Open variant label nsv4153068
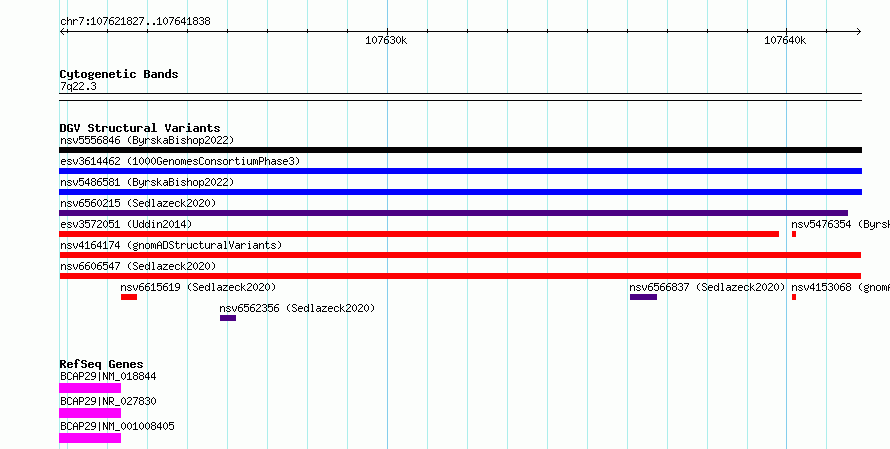The image size is (890, 449). [x=841, y=287]
